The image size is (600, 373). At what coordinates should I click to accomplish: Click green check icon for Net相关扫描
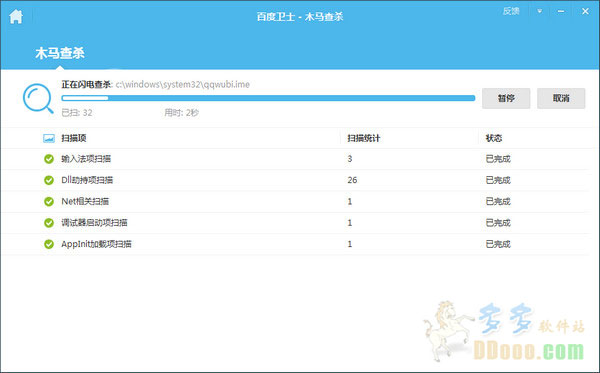tap(49, 201)
